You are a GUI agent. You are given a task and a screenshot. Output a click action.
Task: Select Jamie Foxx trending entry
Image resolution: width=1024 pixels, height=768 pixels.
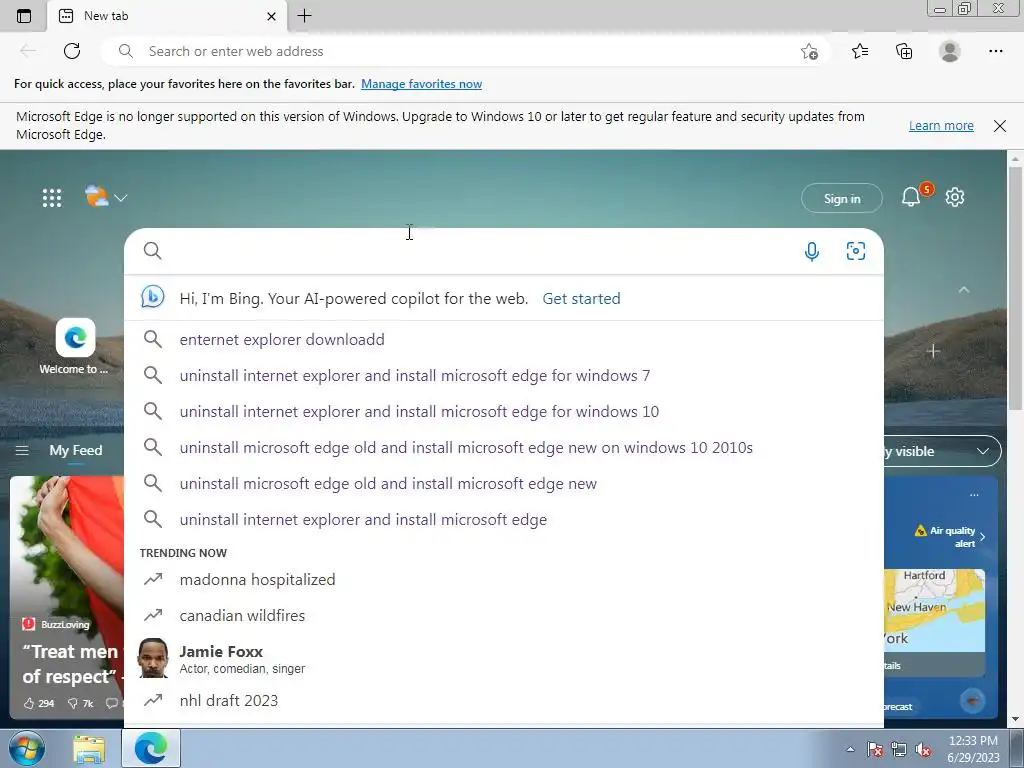[x=504, y=658]
